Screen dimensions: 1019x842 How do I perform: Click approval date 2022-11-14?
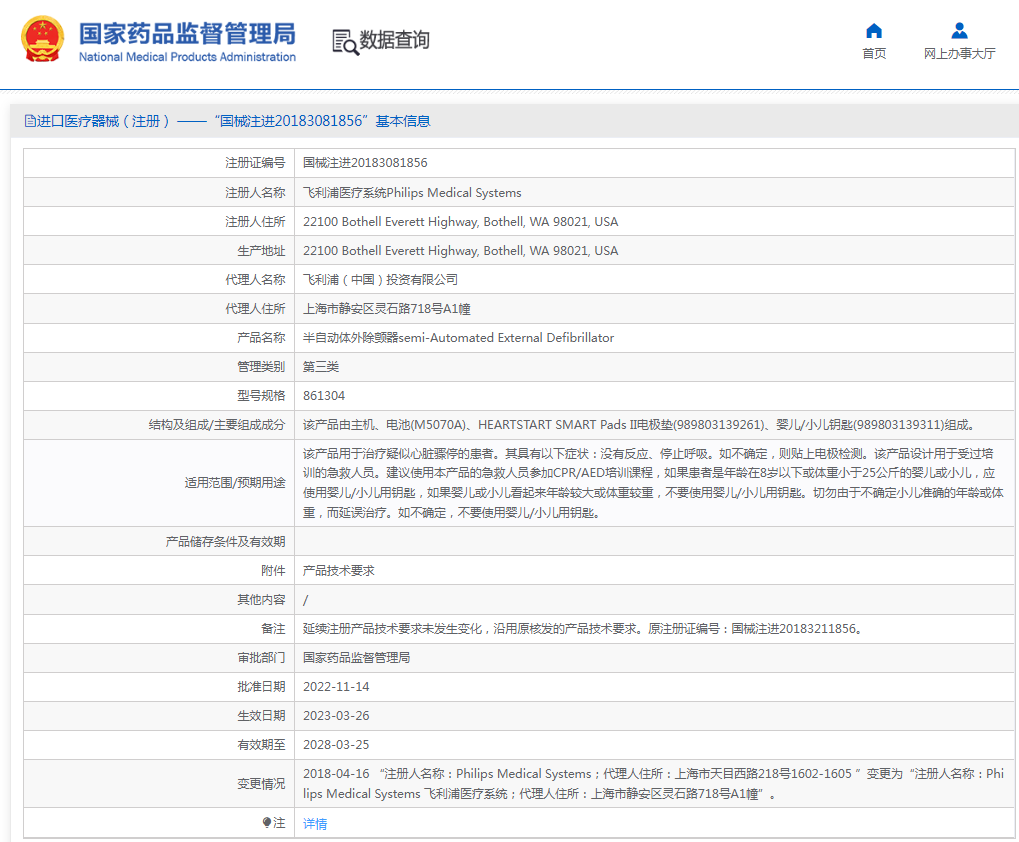point(336,687)
